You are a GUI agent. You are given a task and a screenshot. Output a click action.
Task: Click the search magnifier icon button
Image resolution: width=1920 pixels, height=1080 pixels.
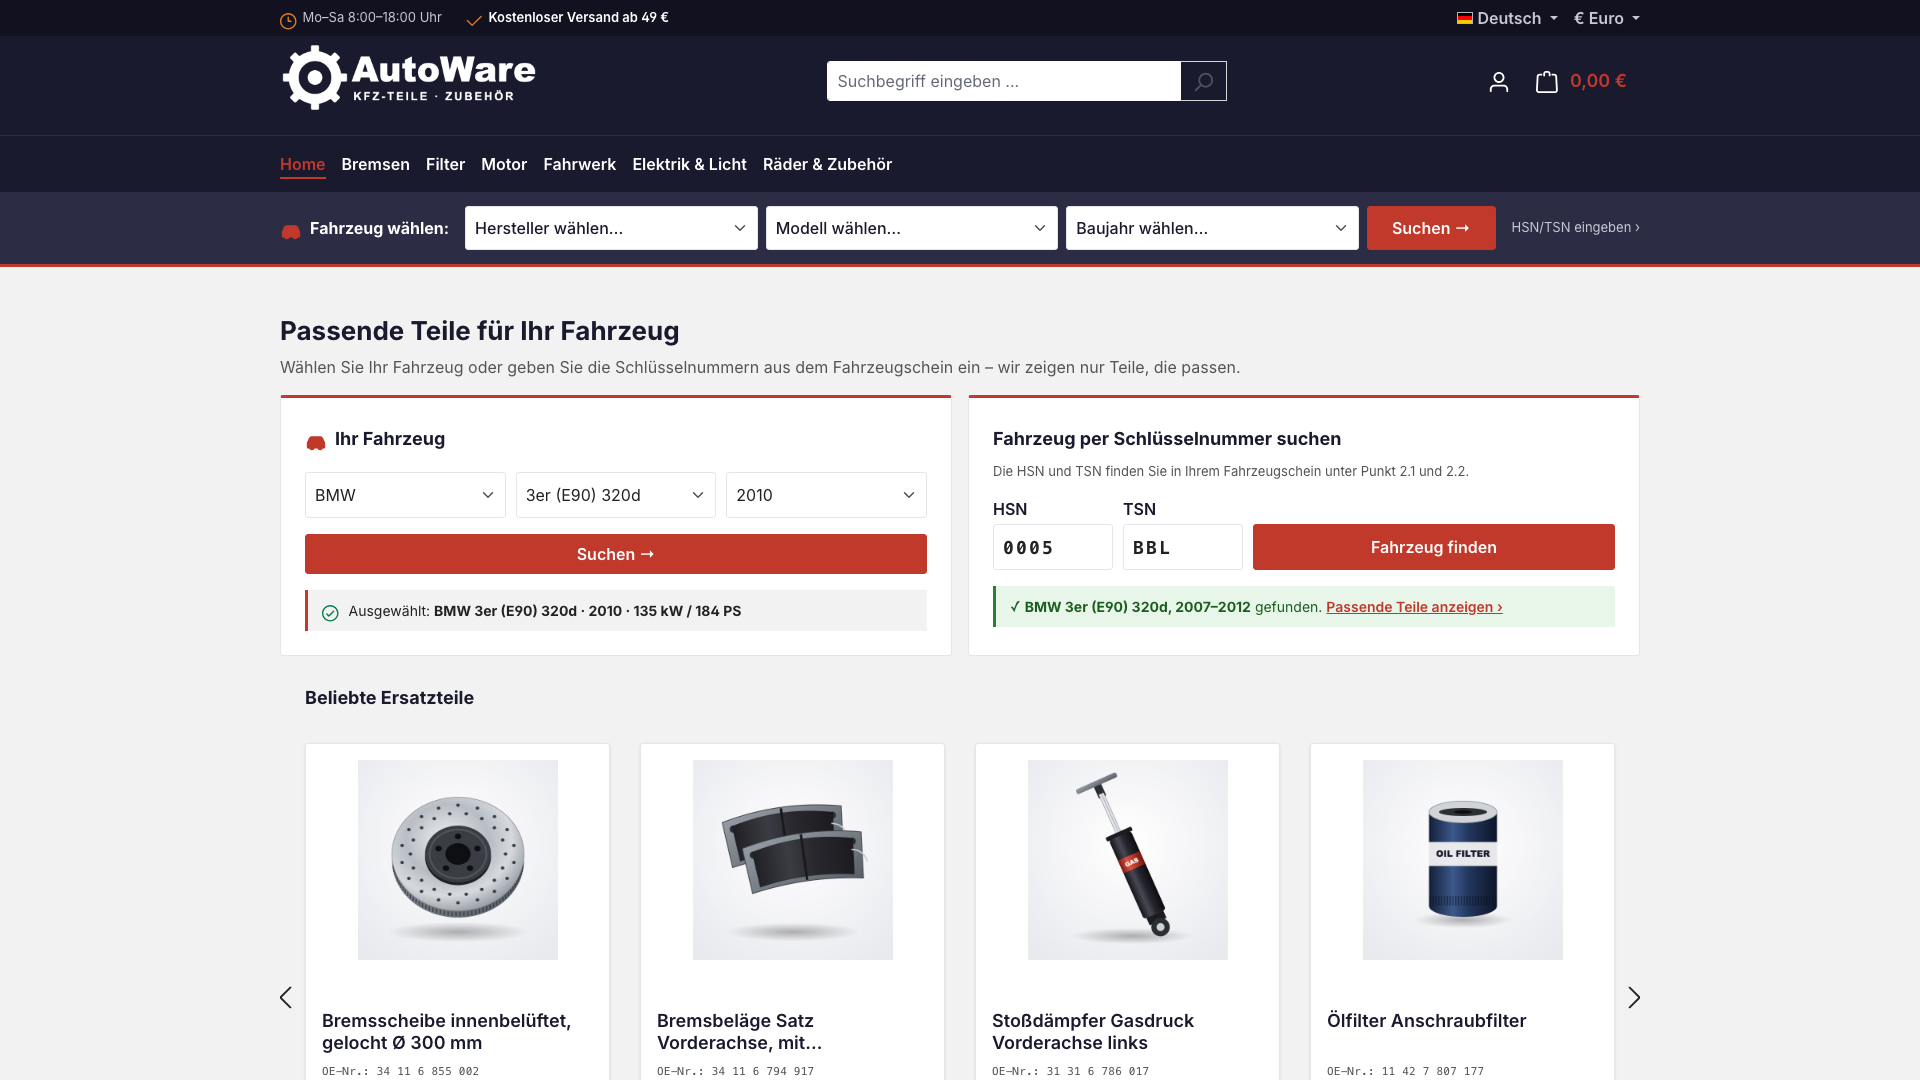pos(1203,81)
